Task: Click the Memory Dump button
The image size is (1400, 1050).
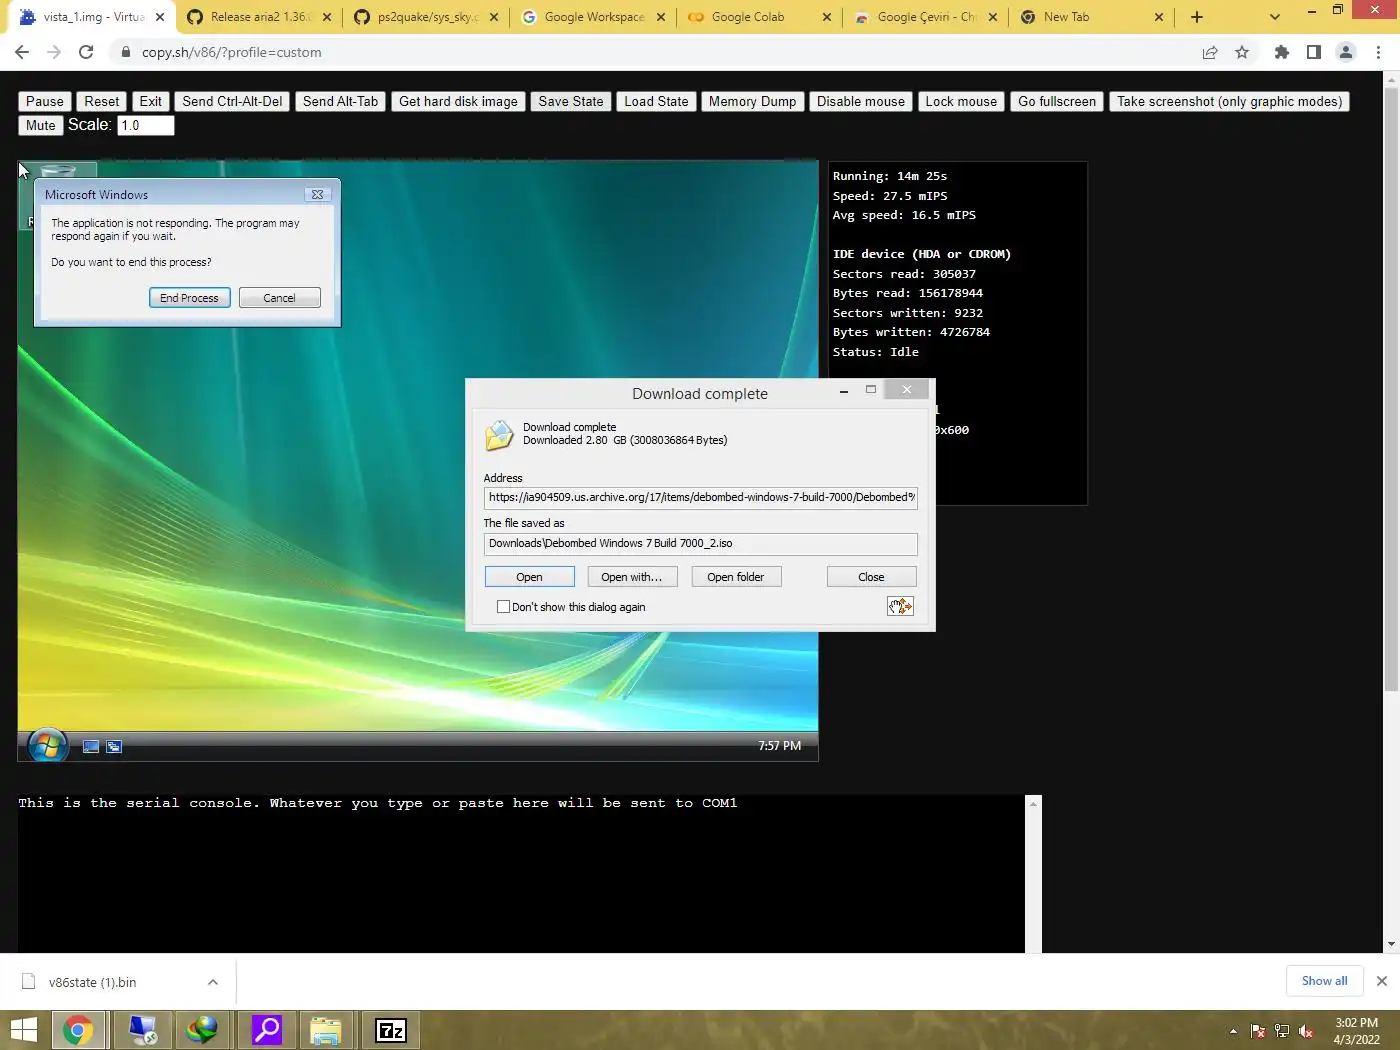Action: (752, 101)
